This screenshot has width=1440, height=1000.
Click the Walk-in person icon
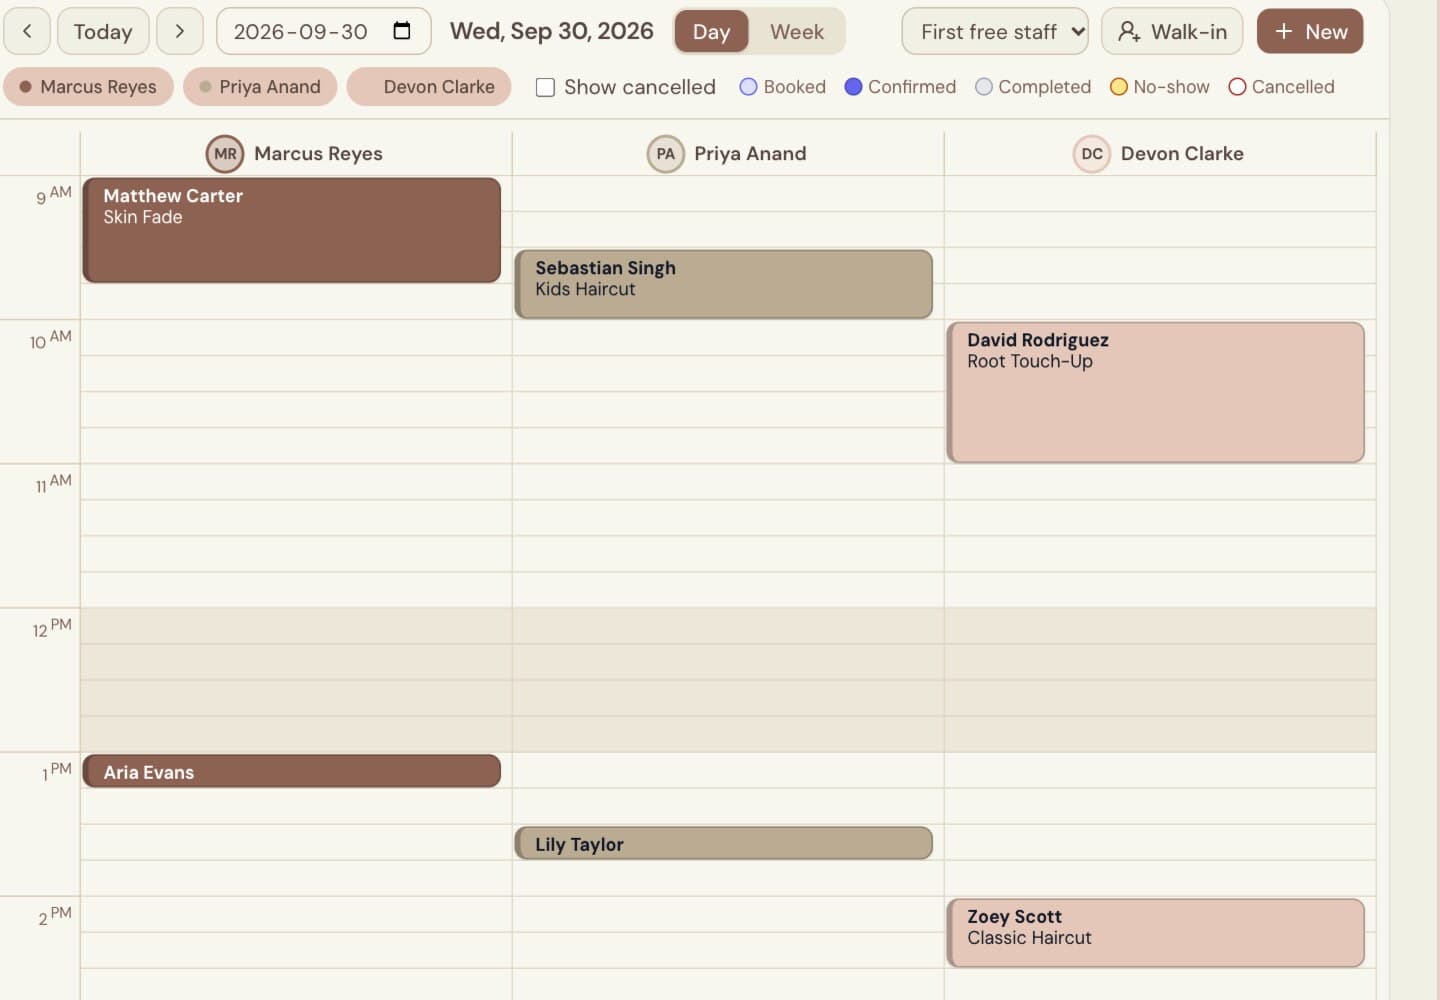(1129, 32)
